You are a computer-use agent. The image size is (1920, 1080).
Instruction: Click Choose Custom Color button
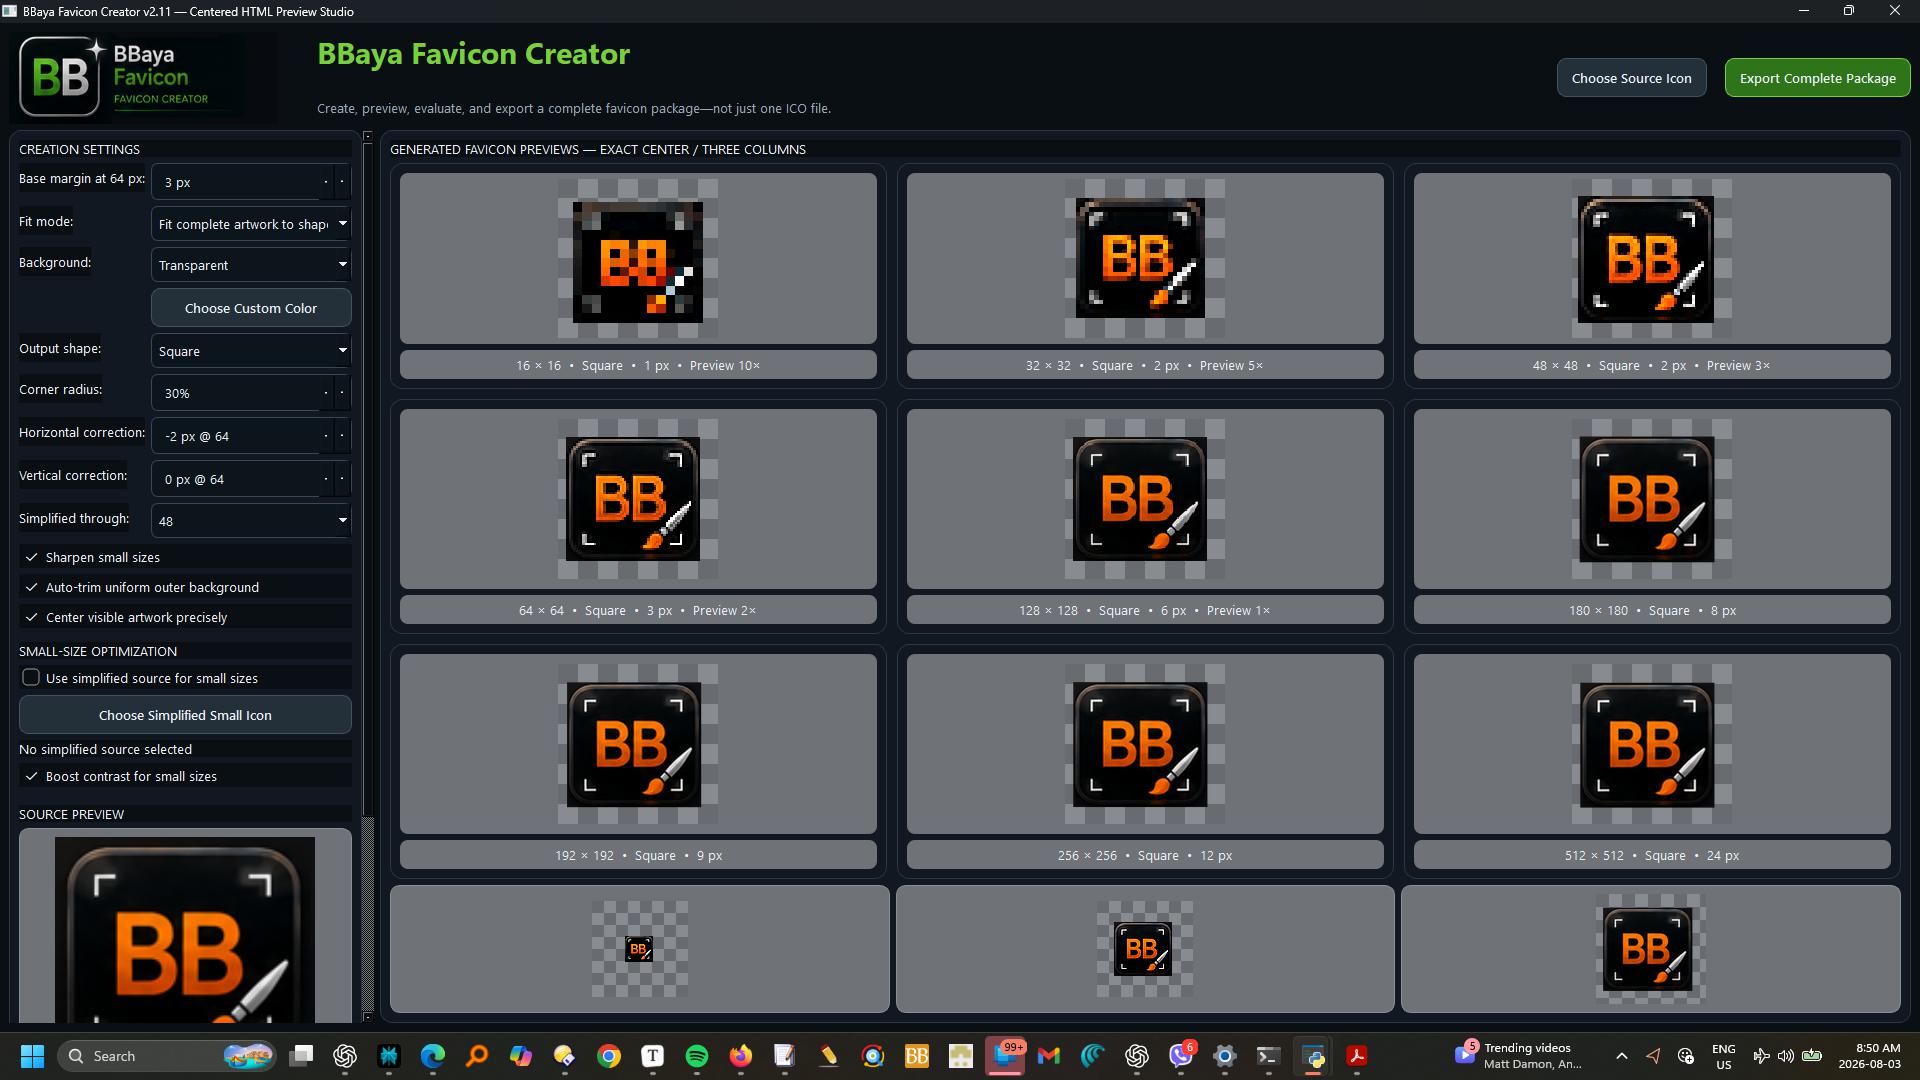pos(251,308)
